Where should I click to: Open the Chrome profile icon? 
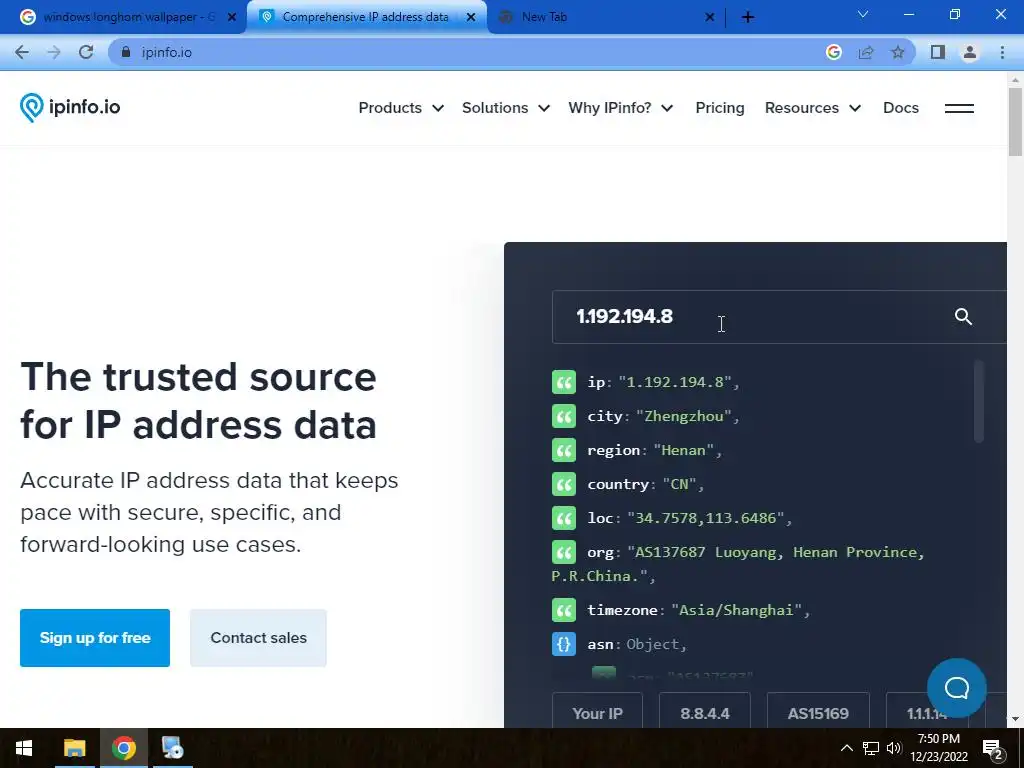(x=970, y=52)
